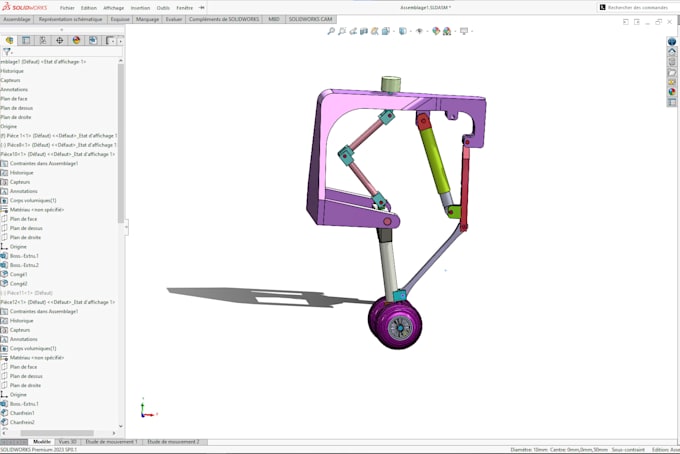Screen dimensions: 680x454
Task: Open the PropertyManager tab icon
Action: [x=26, y=40]
